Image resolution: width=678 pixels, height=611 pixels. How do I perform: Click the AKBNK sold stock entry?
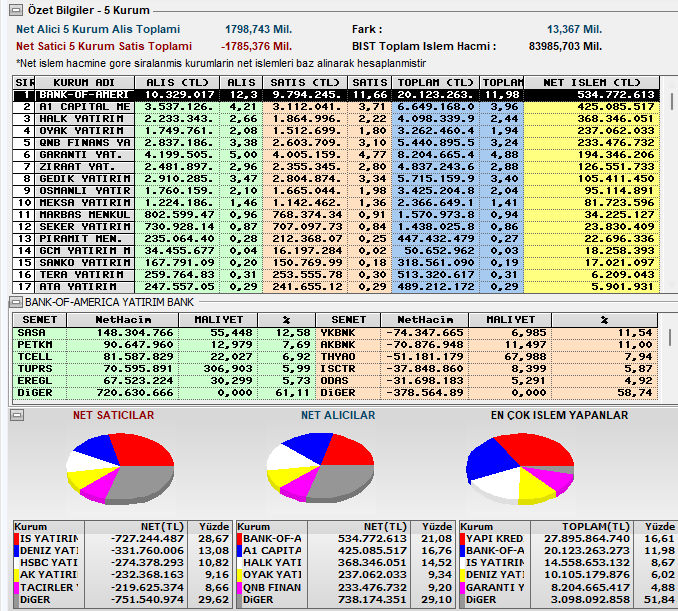(487, 345)
